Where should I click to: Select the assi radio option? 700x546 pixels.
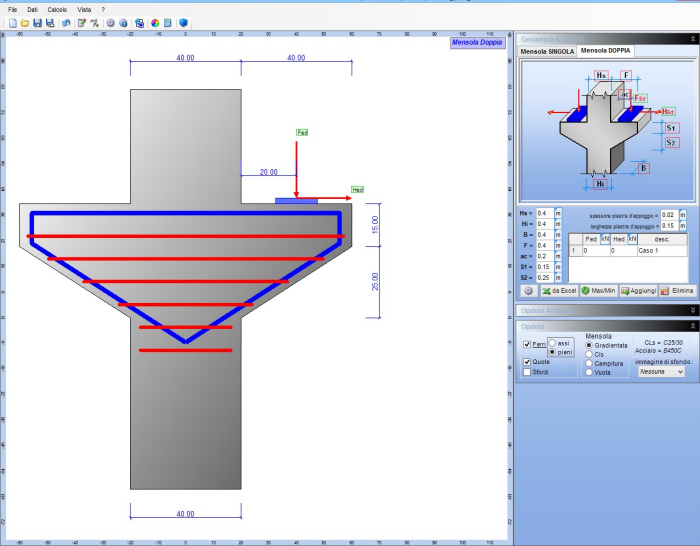552,343
